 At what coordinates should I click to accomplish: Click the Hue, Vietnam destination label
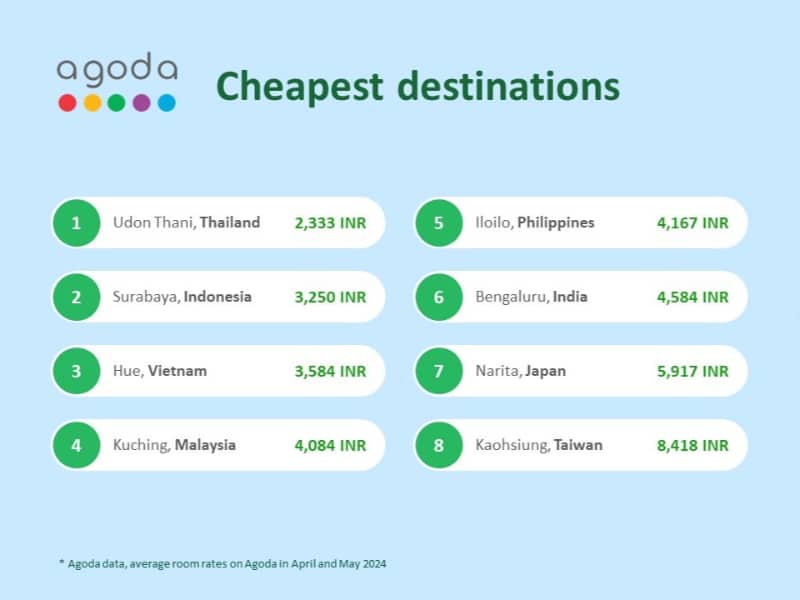pyautogui.click(x=160, y=371)
